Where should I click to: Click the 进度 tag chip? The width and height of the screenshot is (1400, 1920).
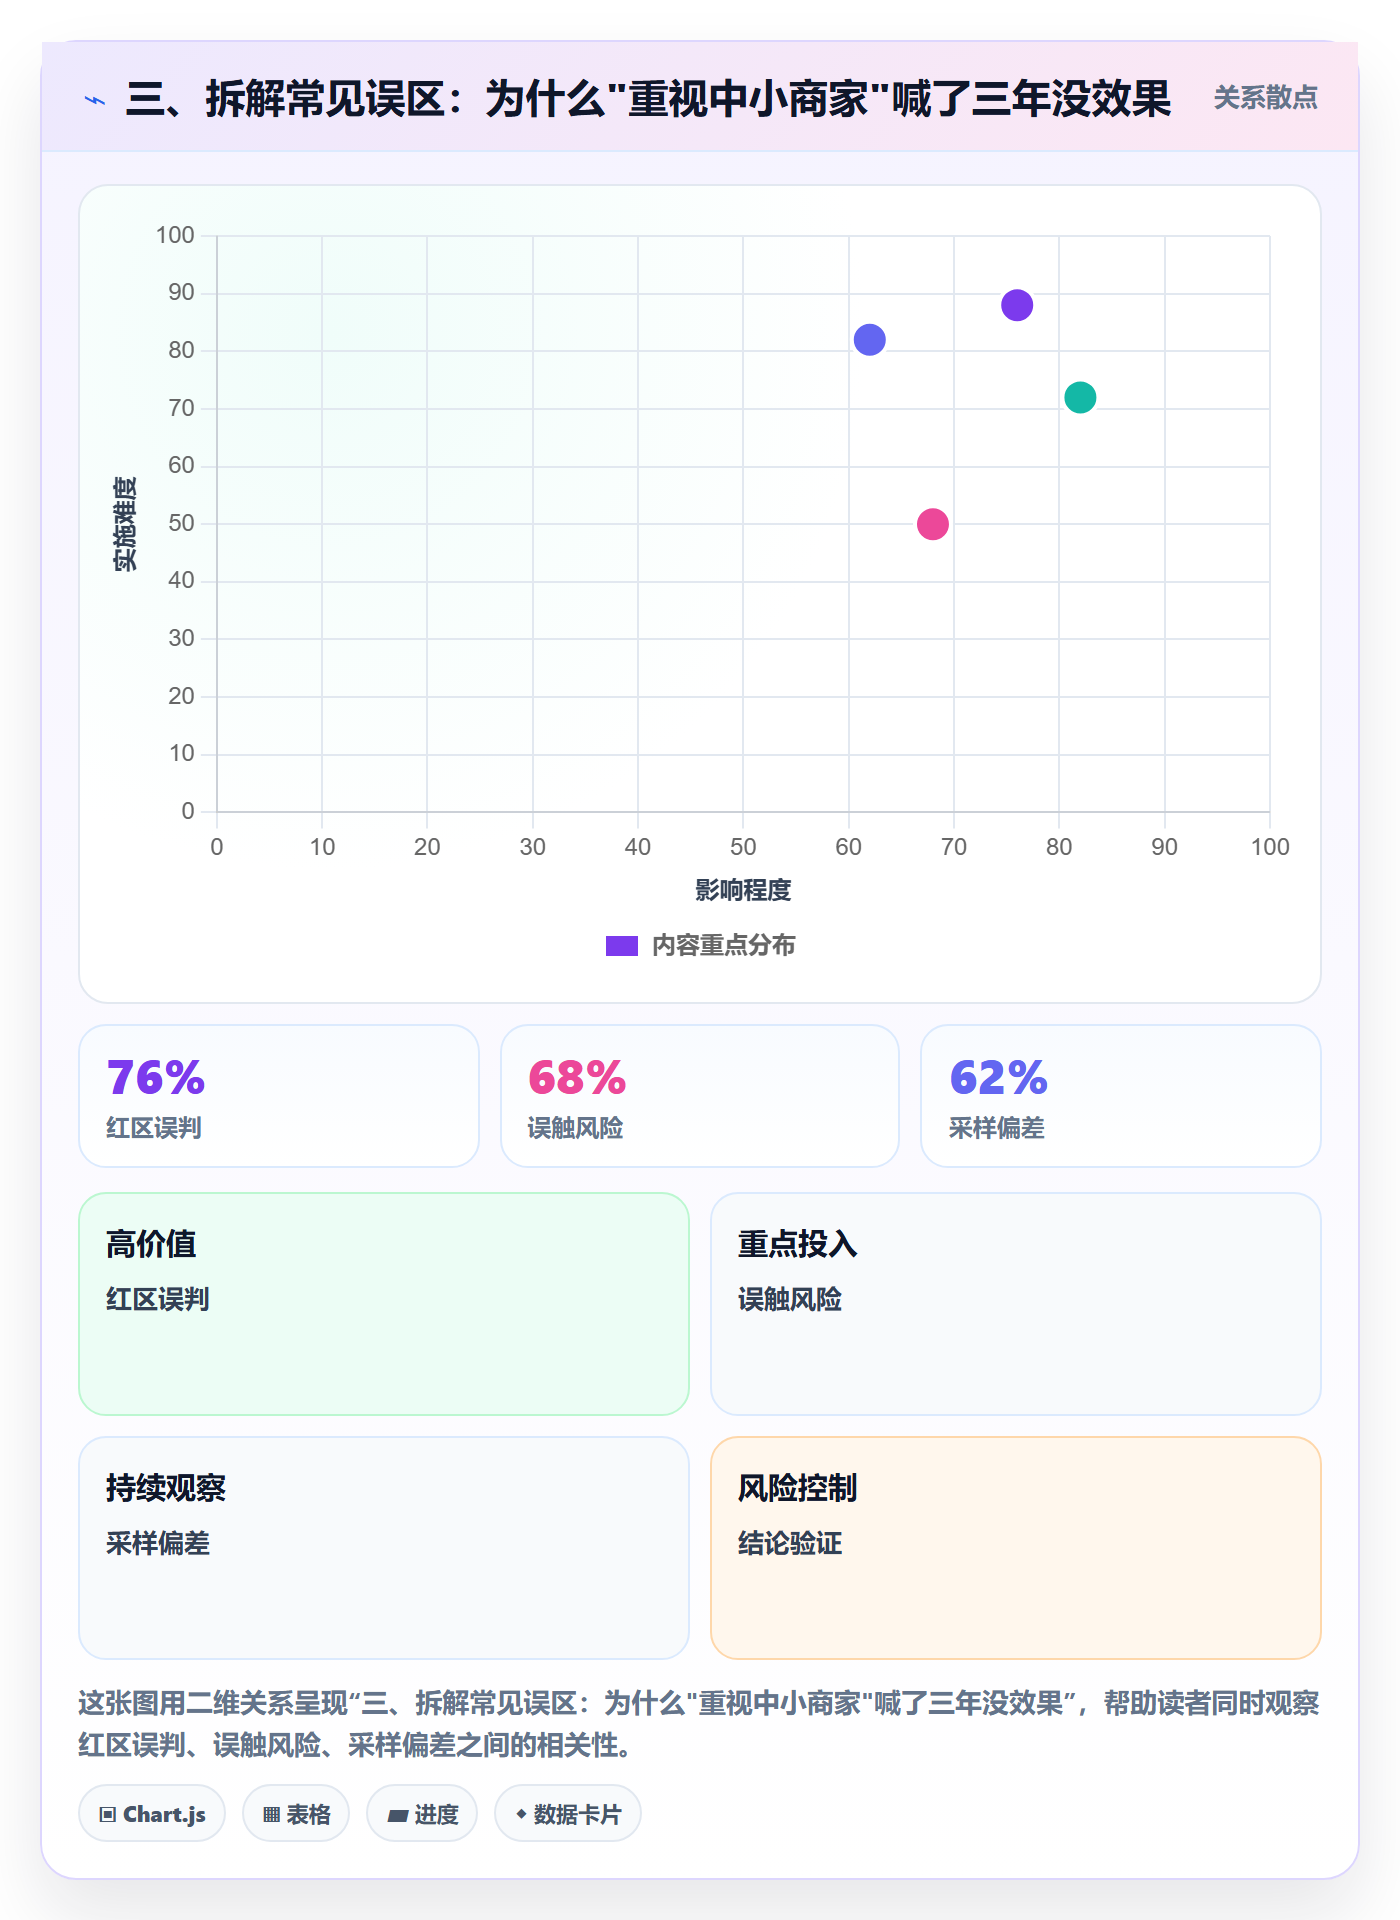[x=422, y=1813]
